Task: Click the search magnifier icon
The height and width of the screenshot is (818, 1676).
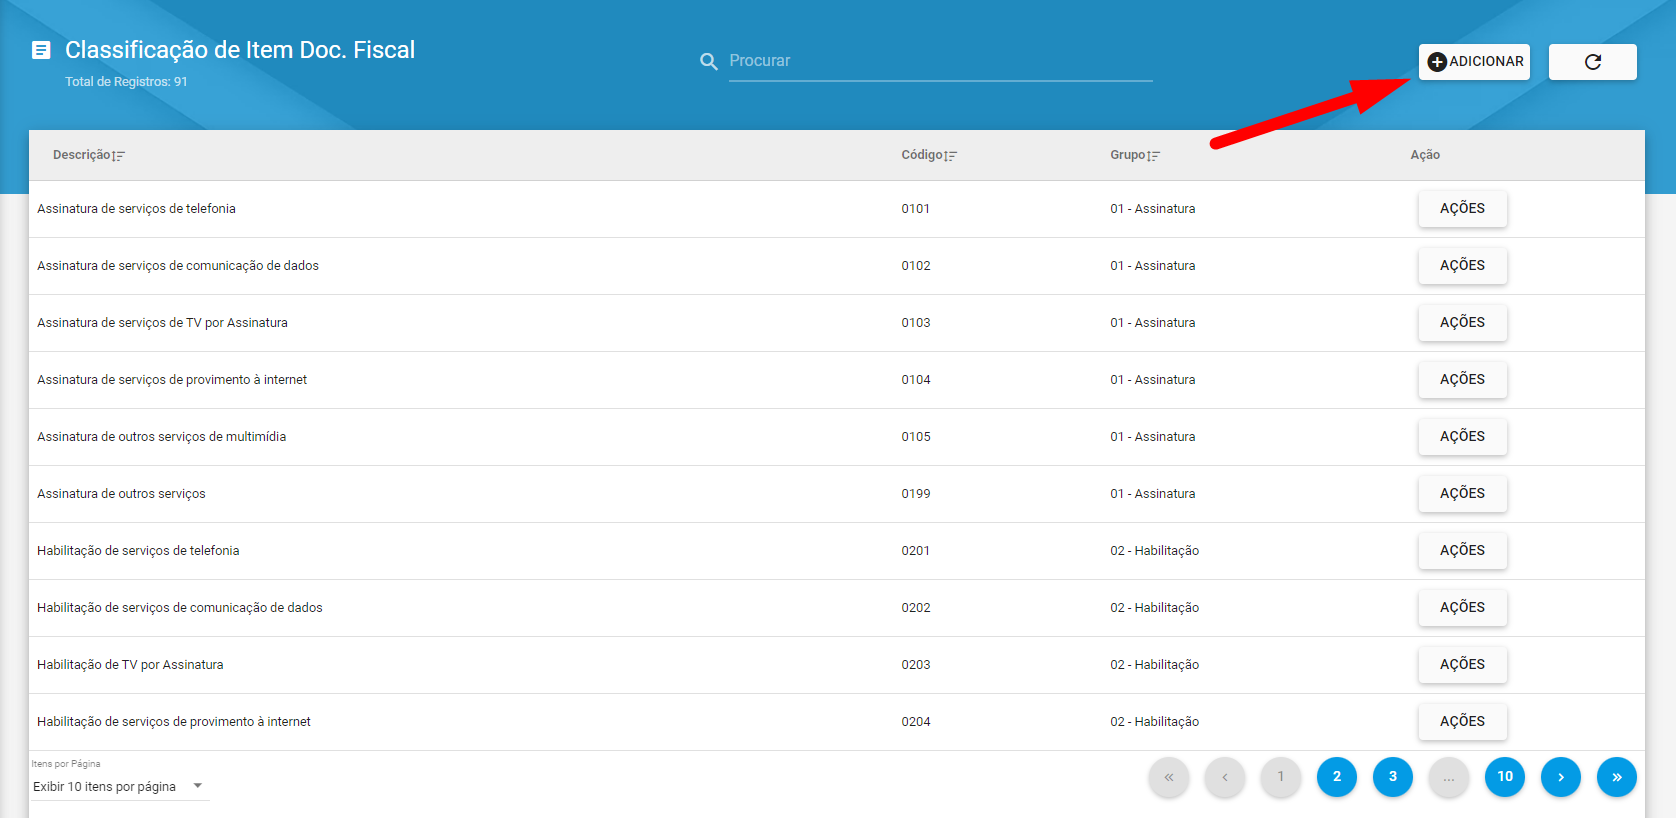Action: point(709,62)
